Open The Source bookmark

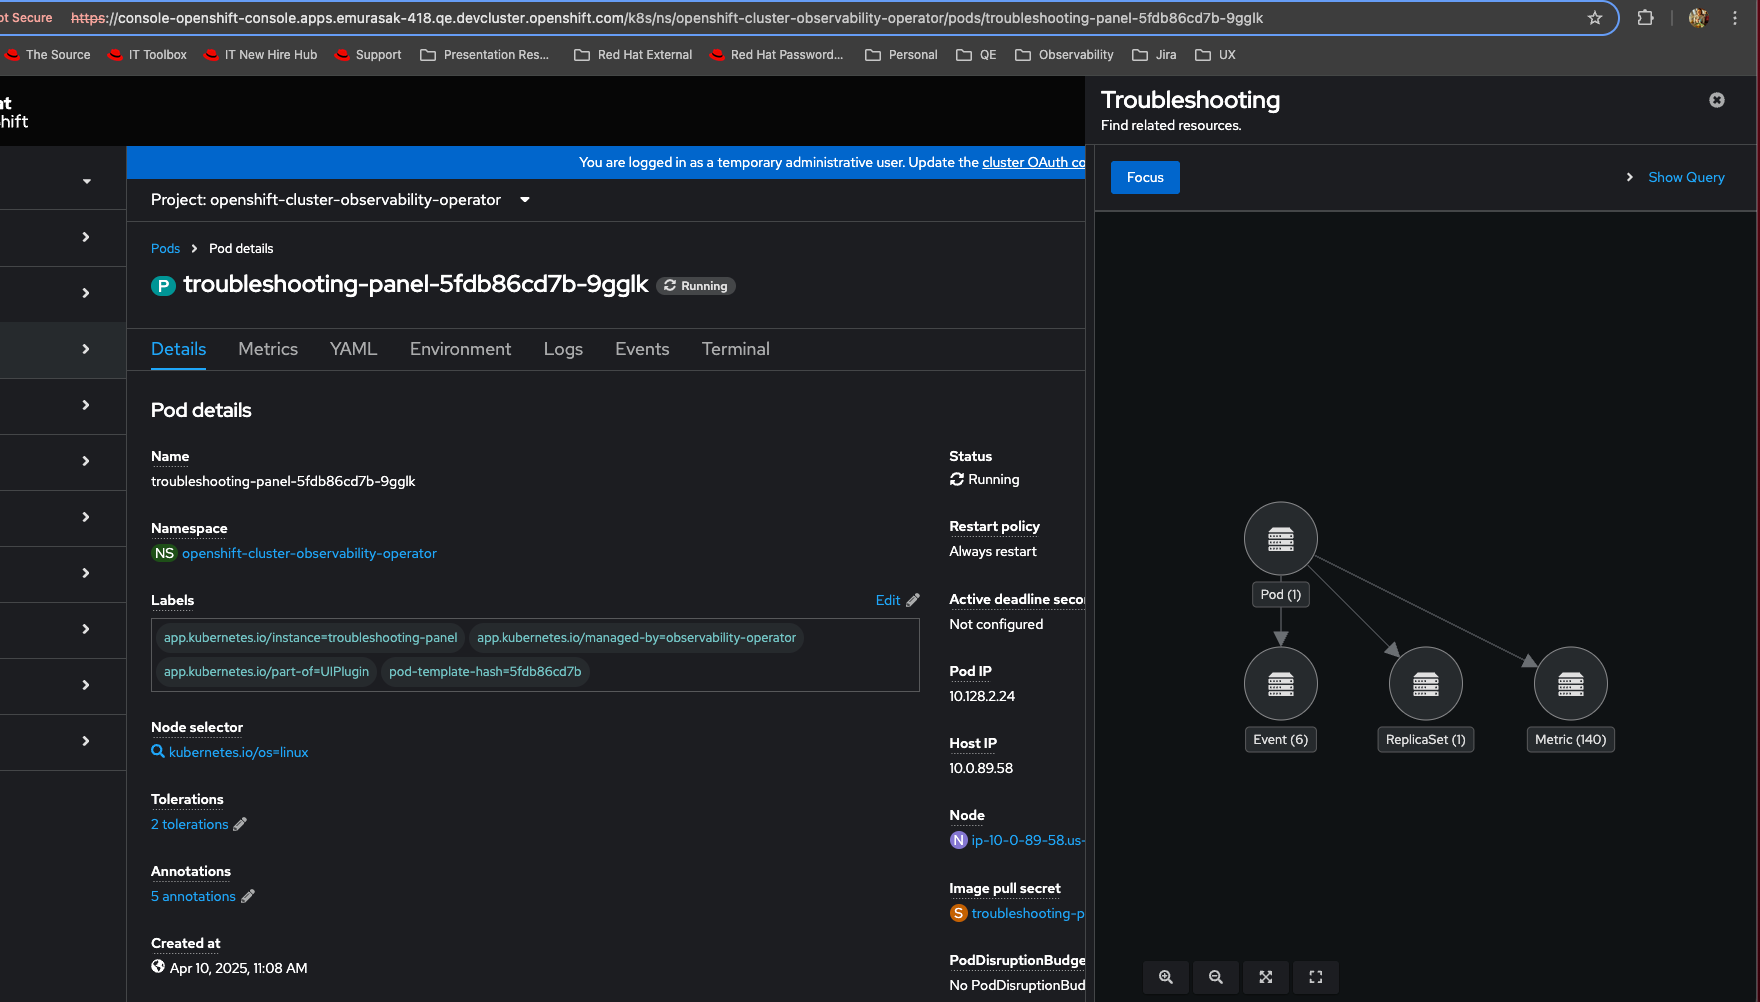click(48, 55)
